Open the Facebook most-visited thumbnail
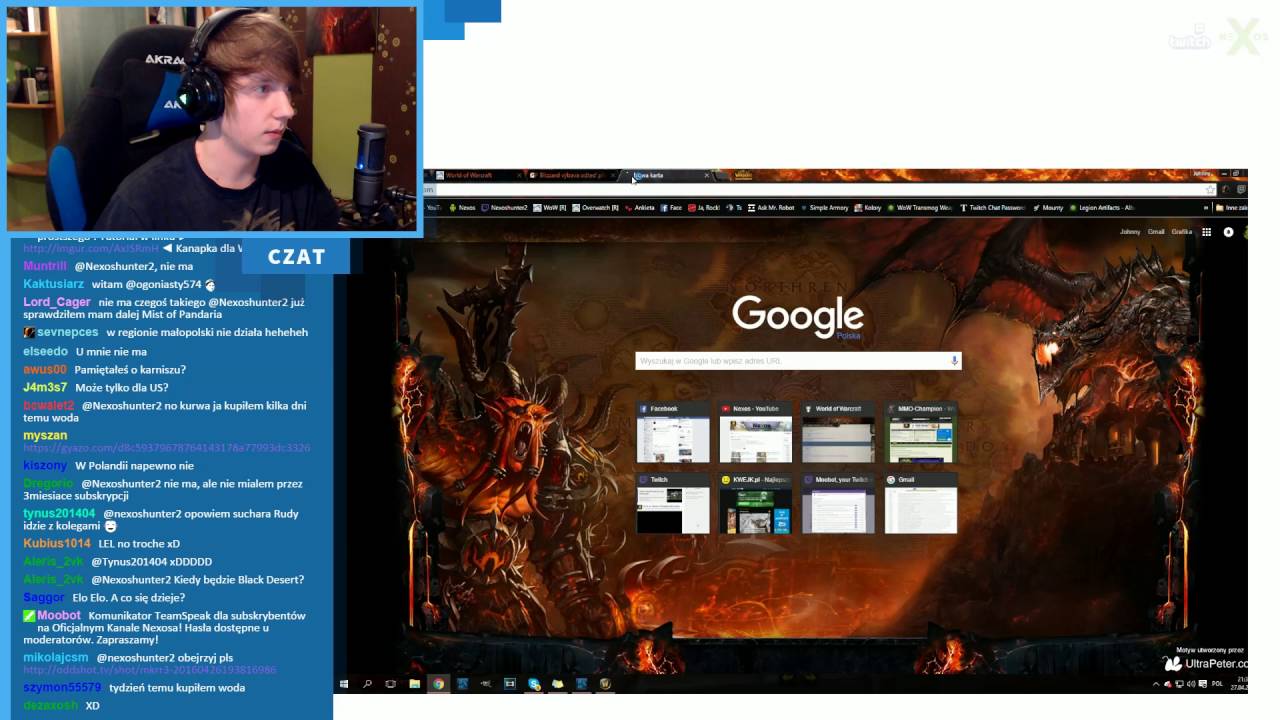The image size is (1280, 720). (x=673, y=433)
